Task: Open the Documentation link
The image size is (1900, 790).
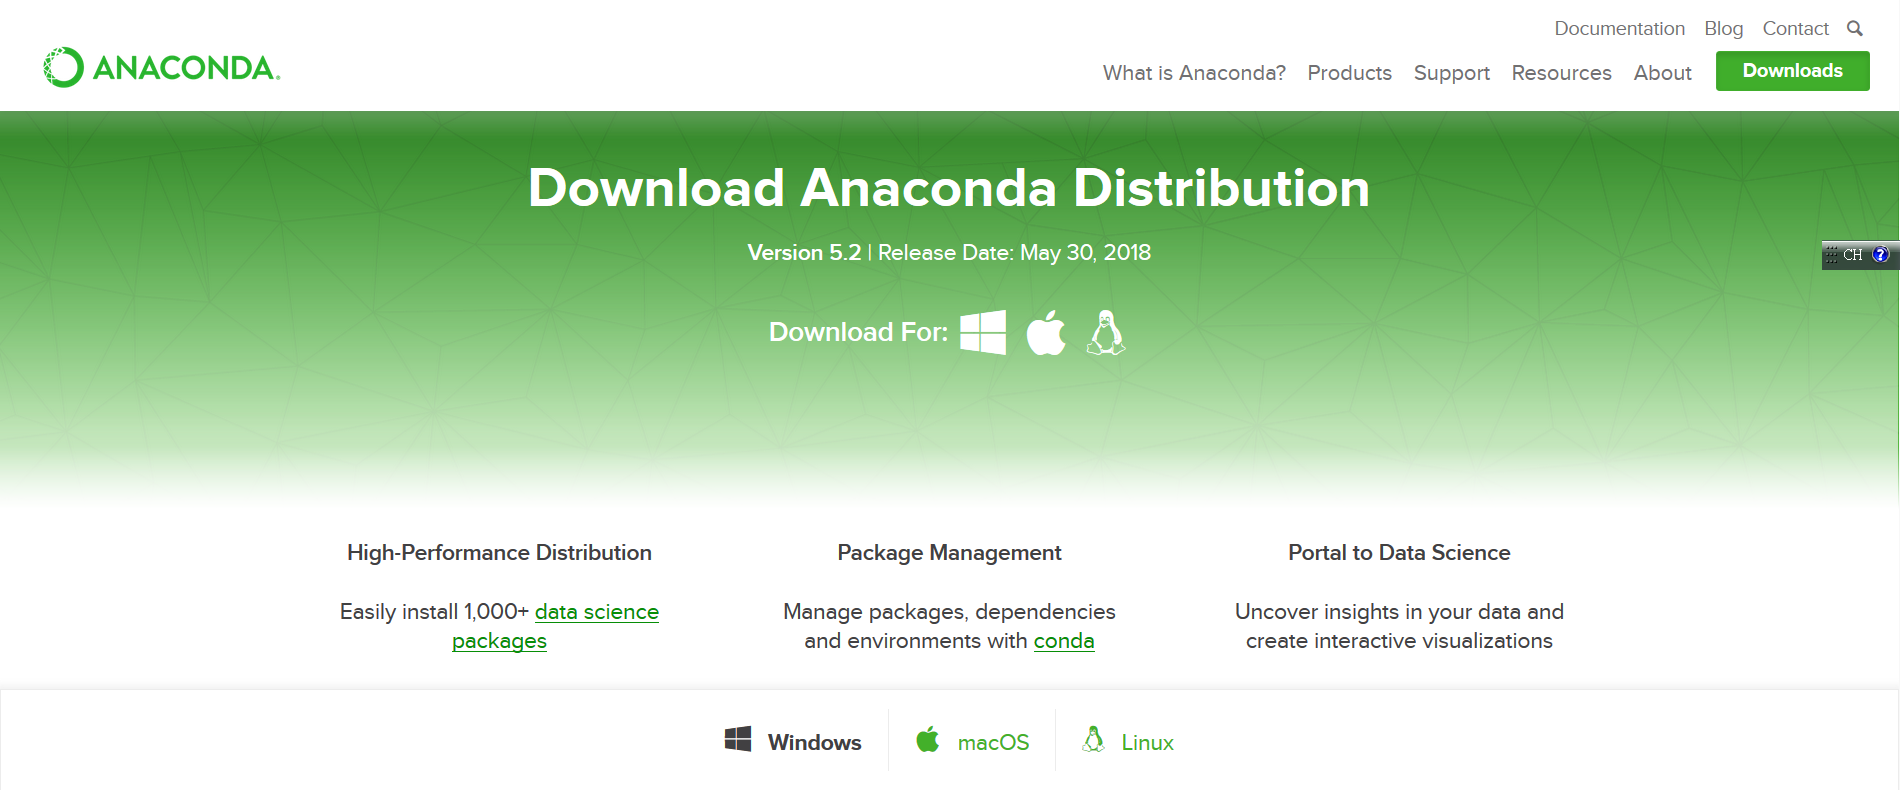Action: (1619, 29)
